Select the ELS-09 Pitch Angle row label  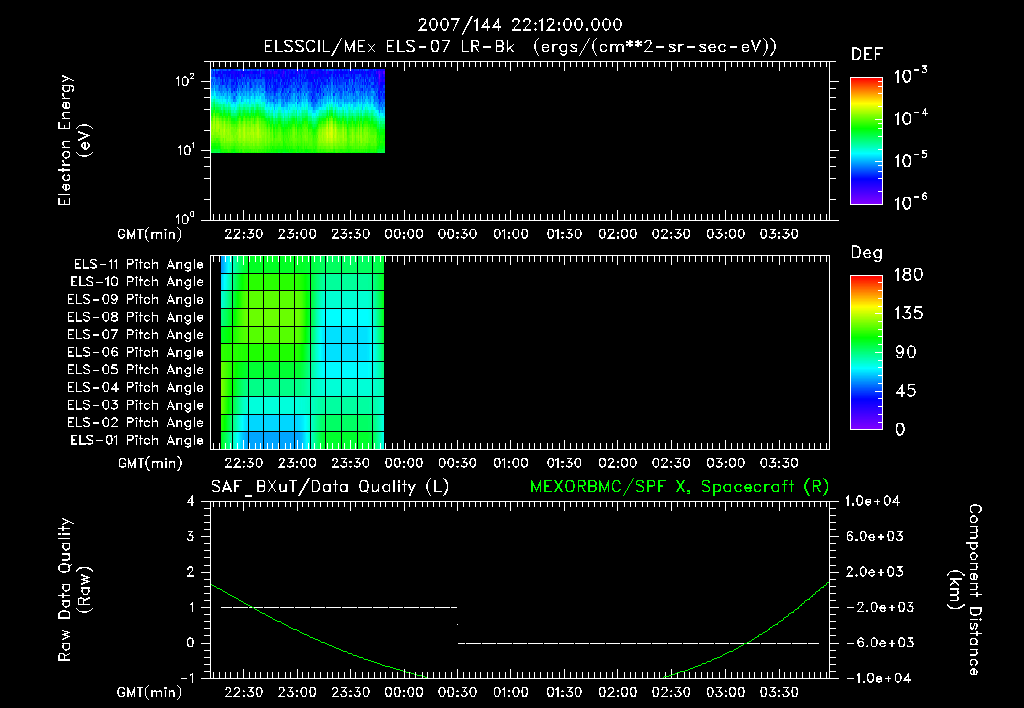pyautogui.click(x=135, y=300)
